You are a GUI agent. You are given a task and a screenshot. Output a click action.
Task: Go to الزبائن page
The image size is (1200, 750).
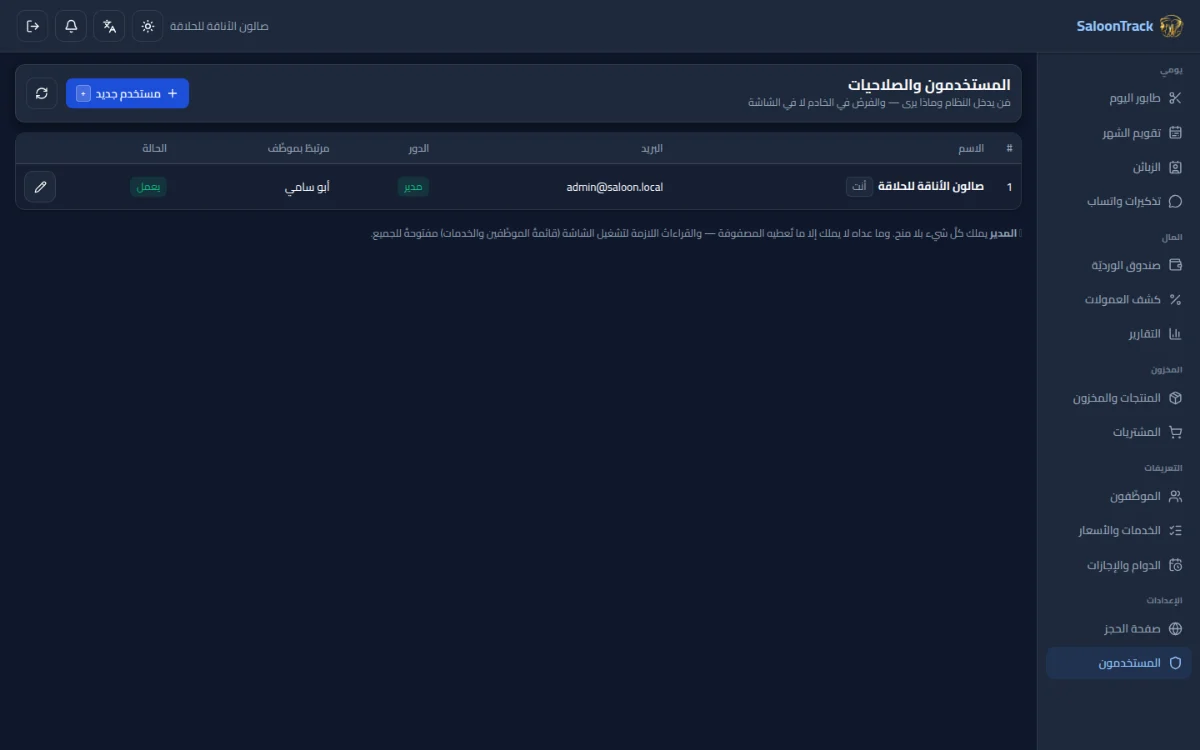1119,167
